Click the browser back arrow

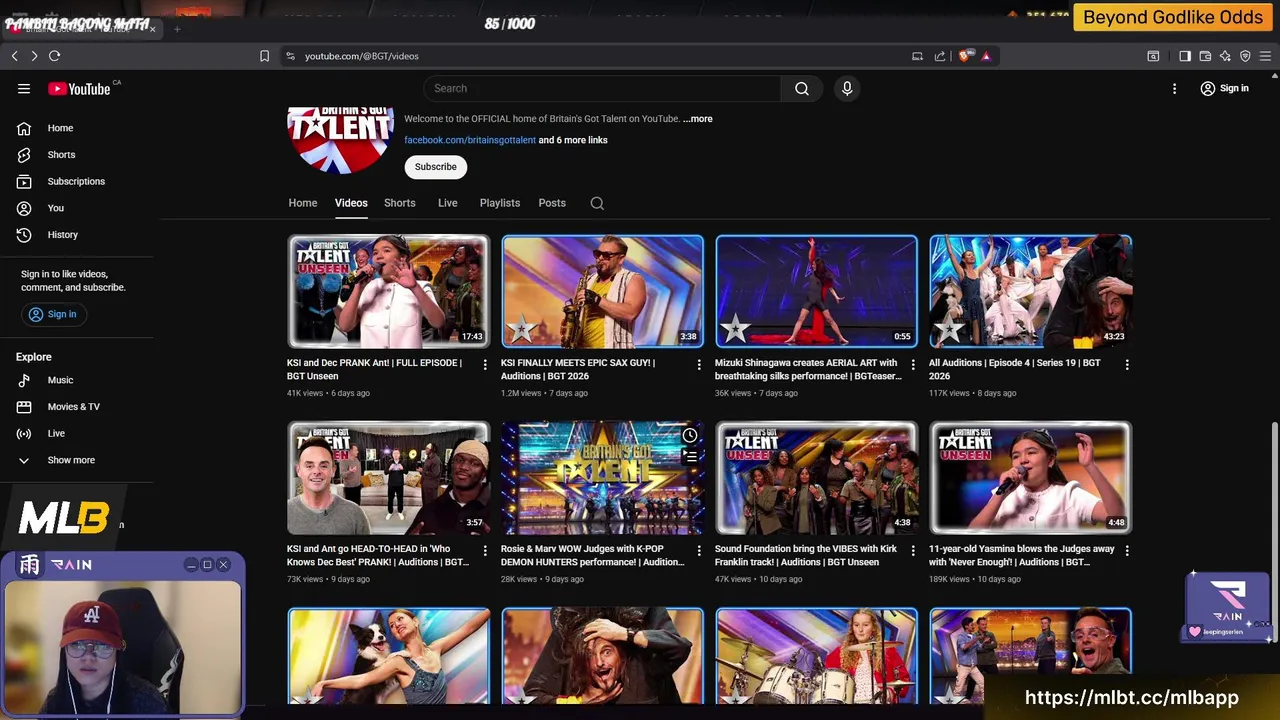(x=15, y=56)
